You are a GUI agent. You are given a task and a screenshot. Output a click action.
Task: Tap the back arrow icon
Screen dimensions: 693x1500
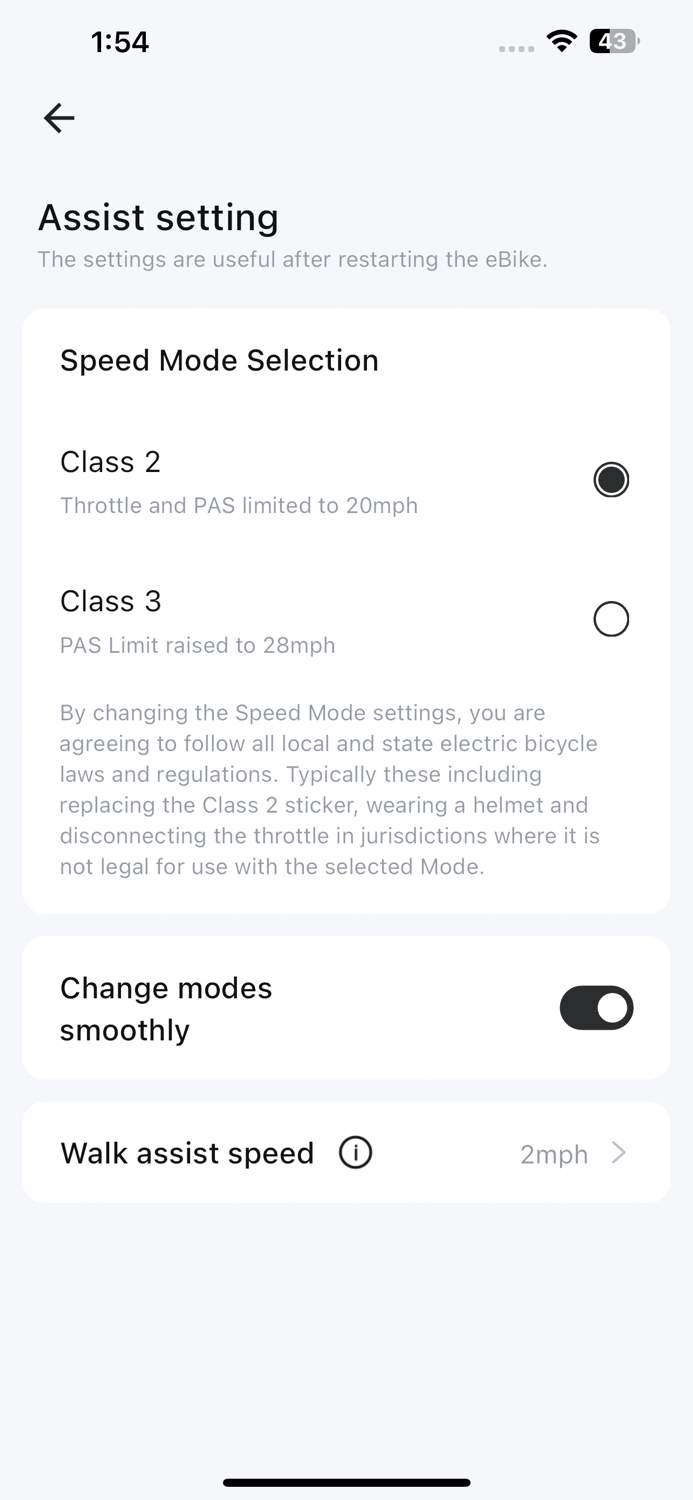[58, 117]
